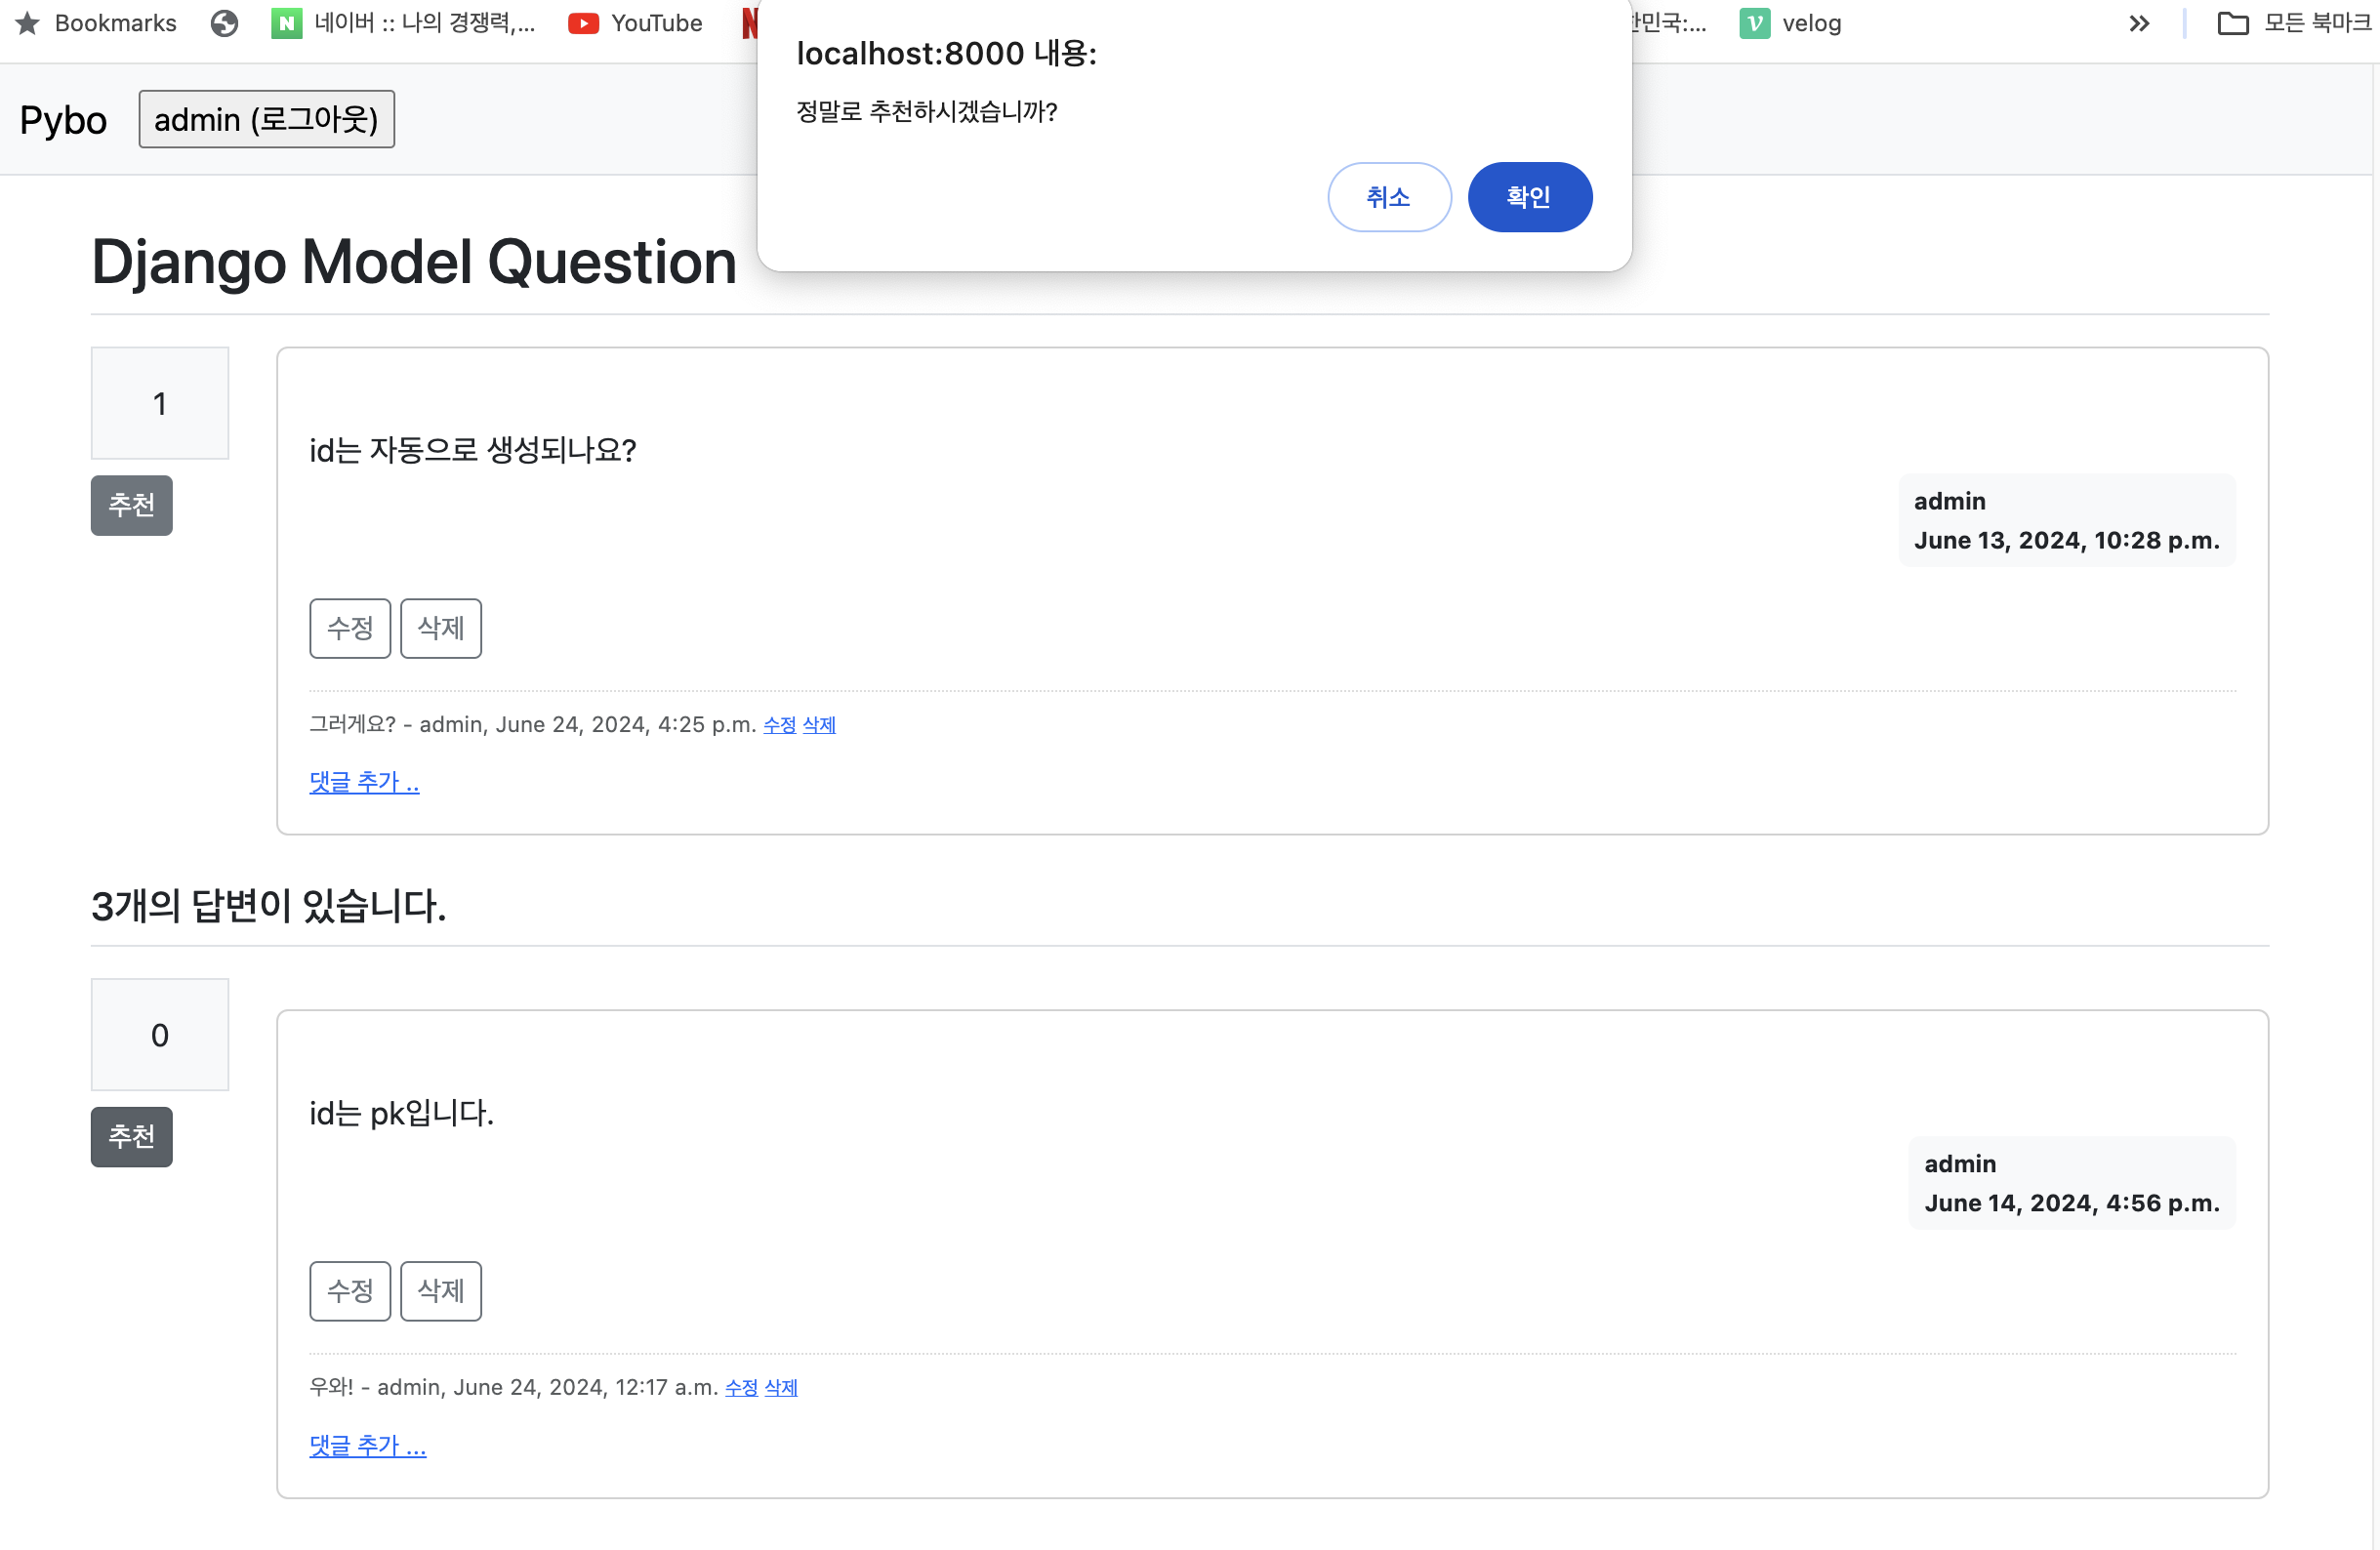Open the velog bookmark
The width and height of the screenshot is (2380, 1550).
point(1790,23)
